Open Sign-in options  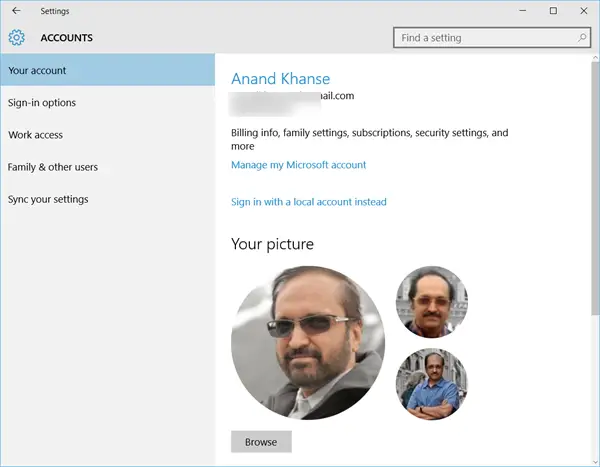[x=108, y=103]
